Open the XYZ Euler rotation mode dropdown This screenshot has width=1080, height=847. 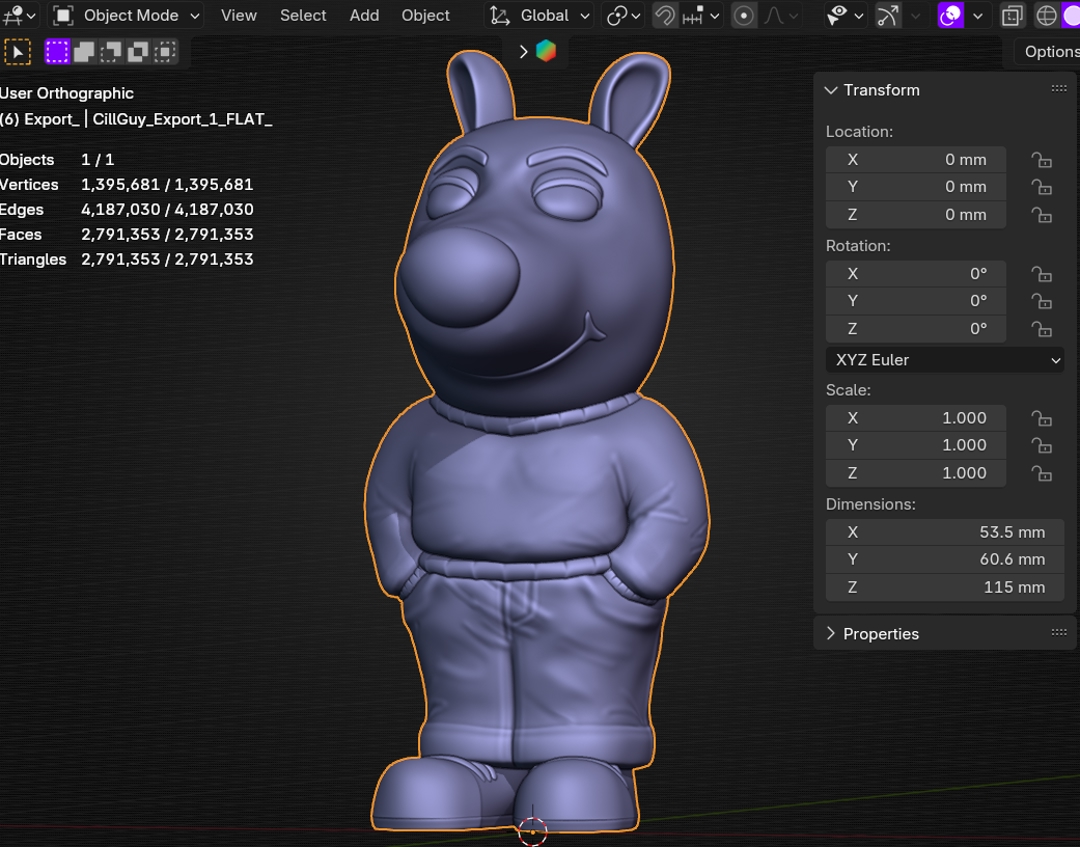[x=944, y=360]
